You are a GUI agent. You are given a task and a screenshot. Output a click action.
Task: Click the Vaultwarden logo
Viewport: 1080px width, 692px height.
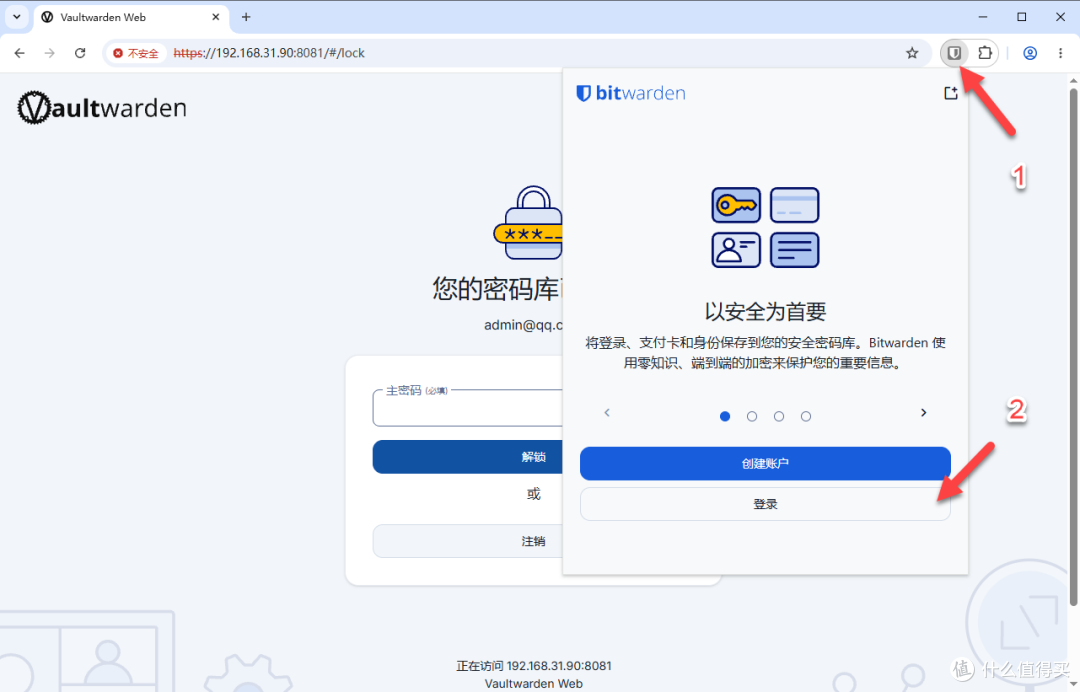[102, 107]
